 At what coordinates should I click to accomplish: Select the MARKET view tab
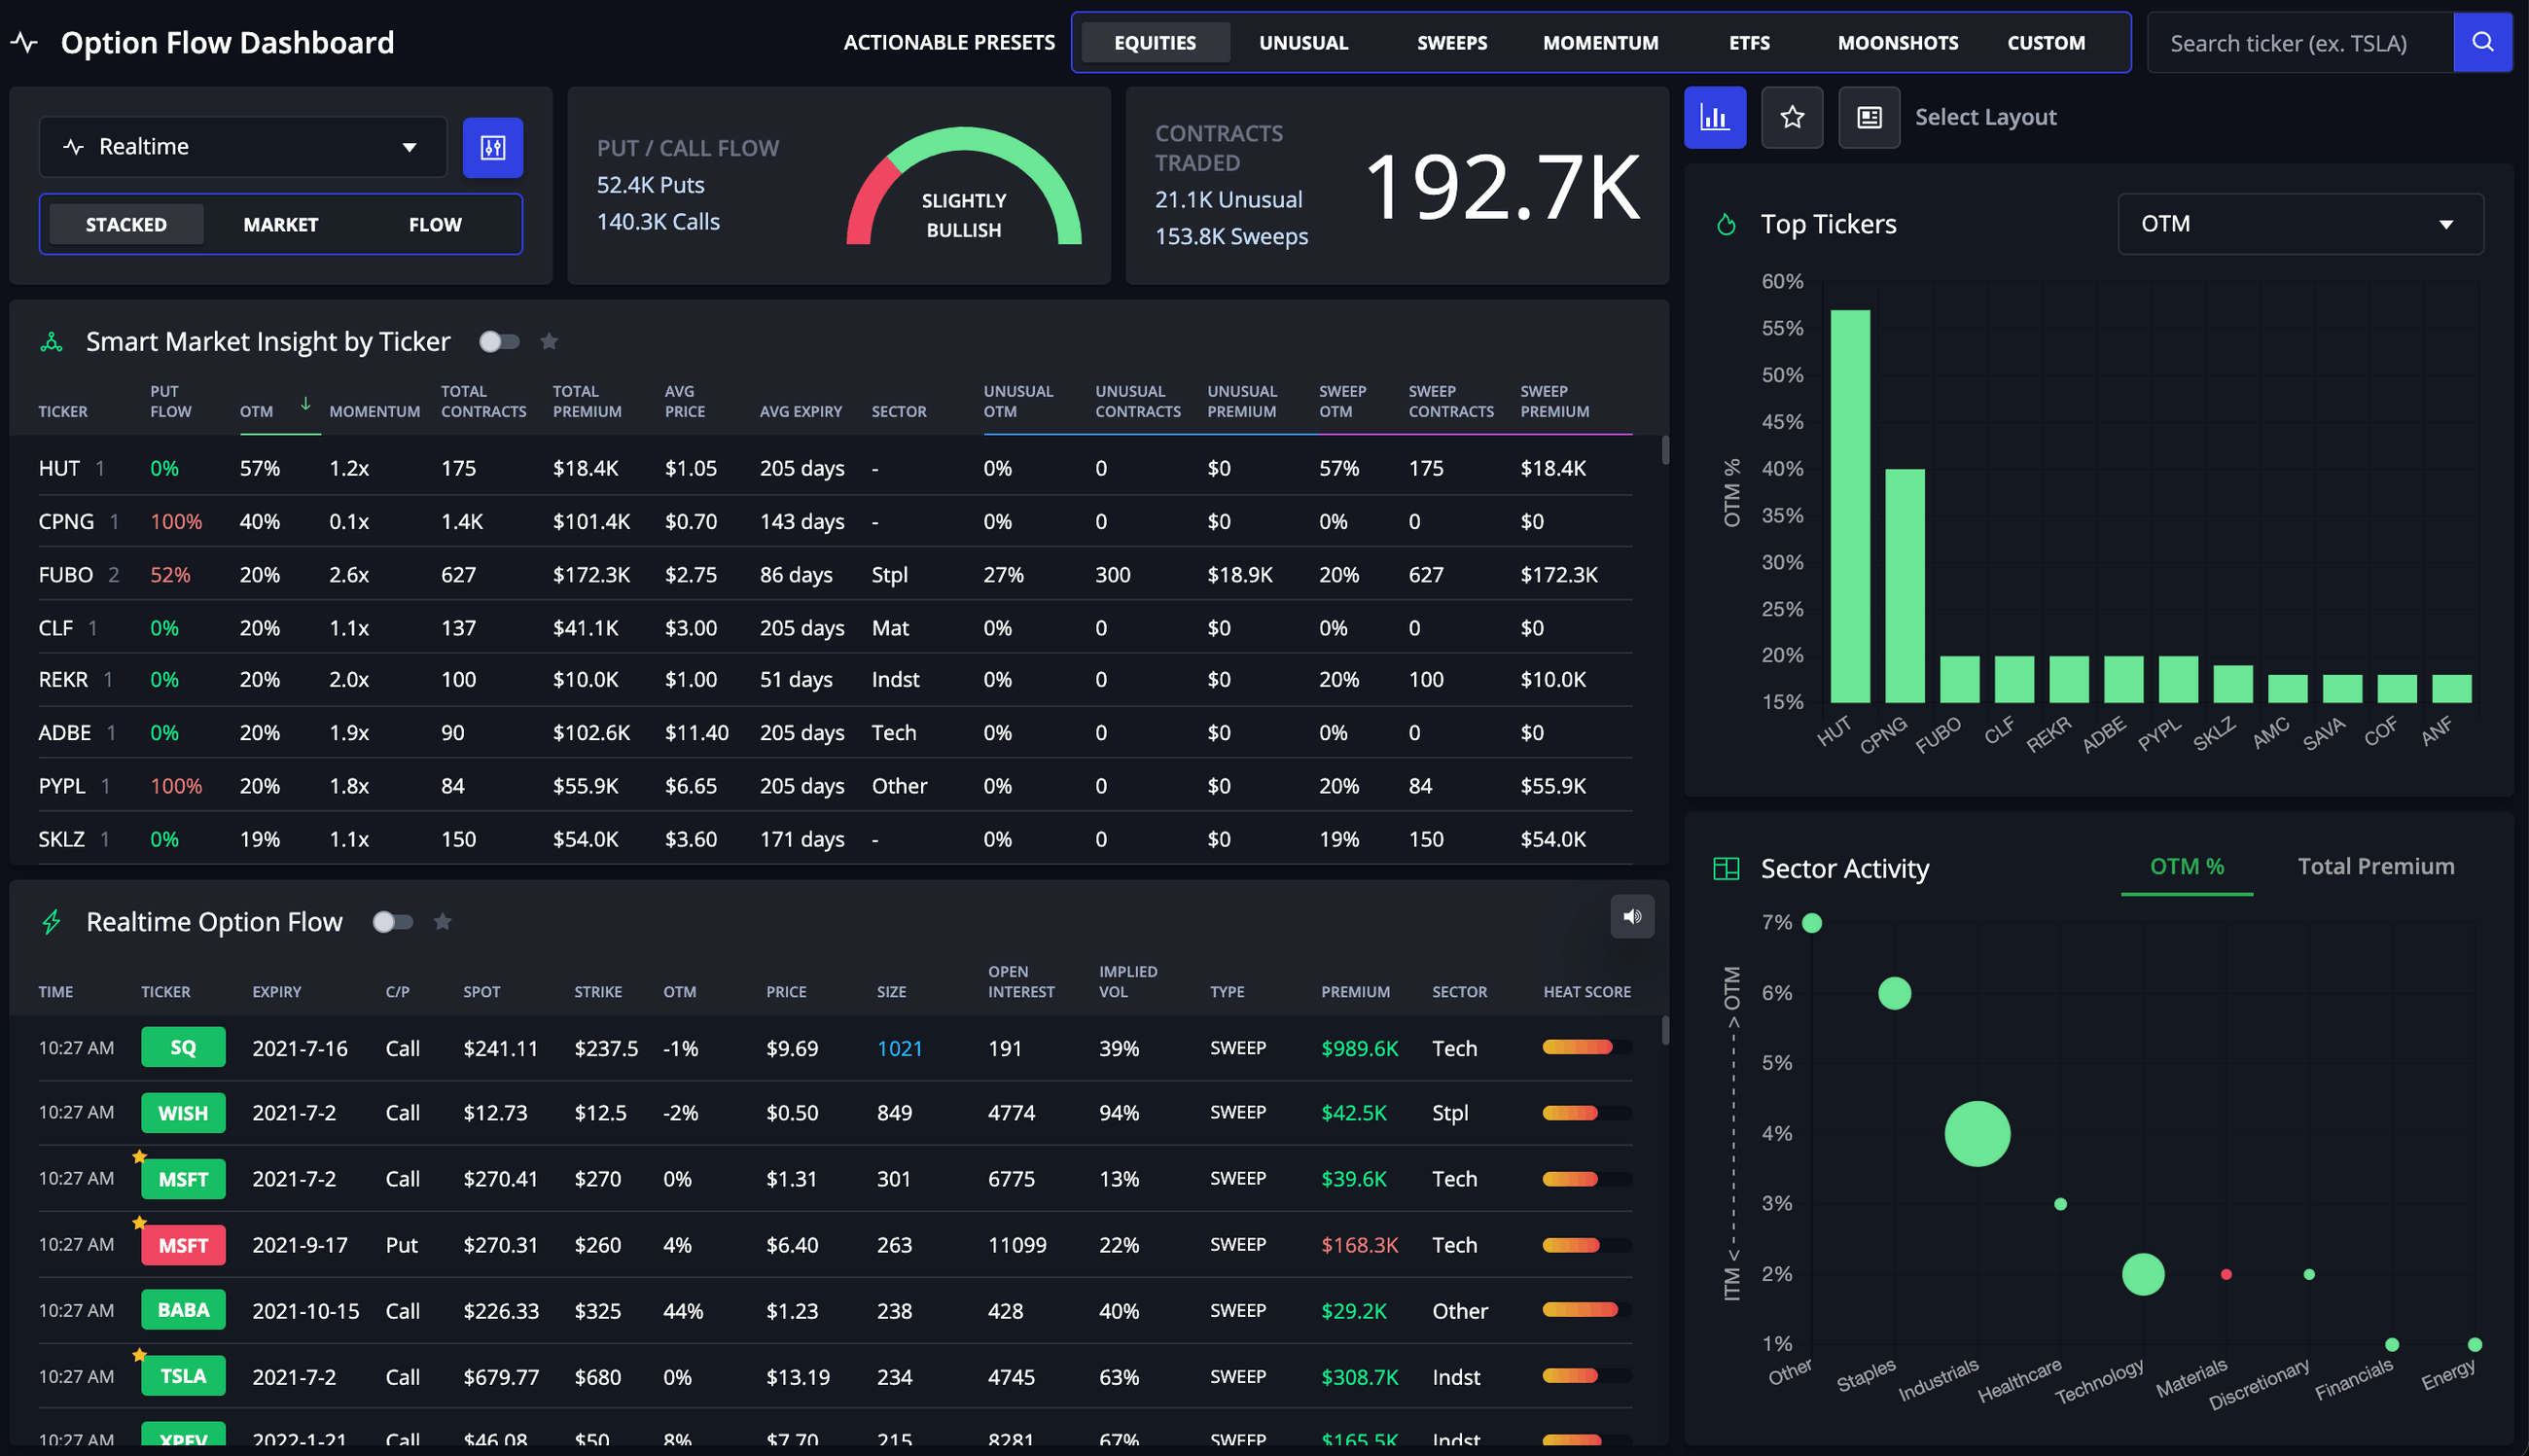(280, 224)
